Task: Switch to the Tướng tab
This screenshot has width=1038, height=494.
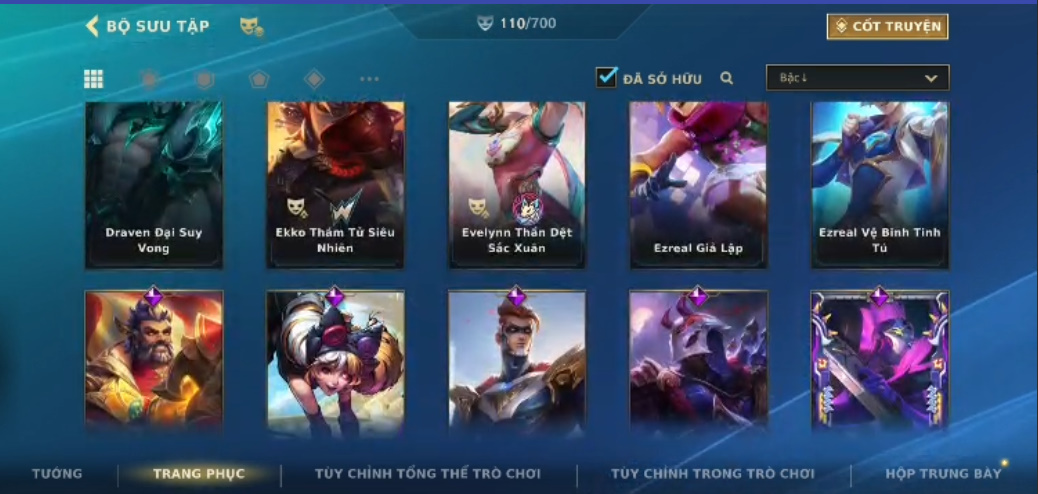Action: (x=57, y=473)
